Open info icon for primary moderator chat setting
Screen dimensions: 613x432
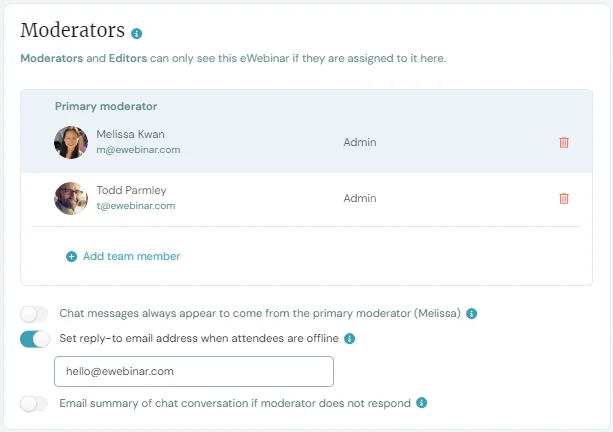point(471,314)
